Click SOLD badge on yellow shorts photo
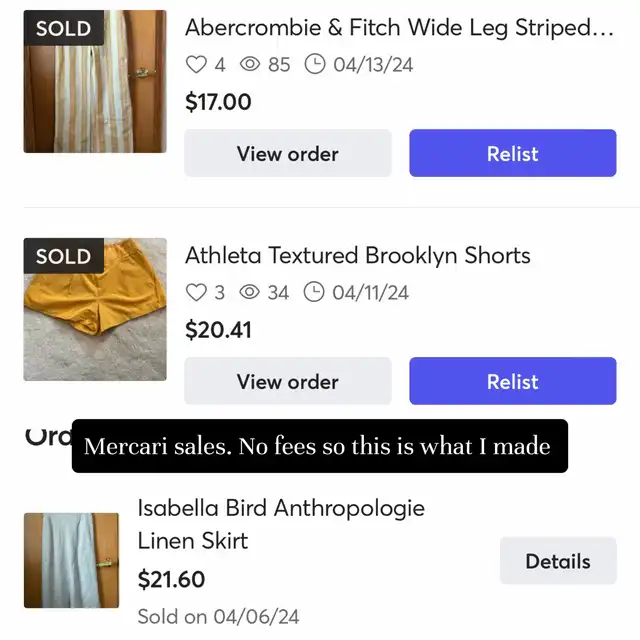The image size is (640, 640). tap(64, 256)
